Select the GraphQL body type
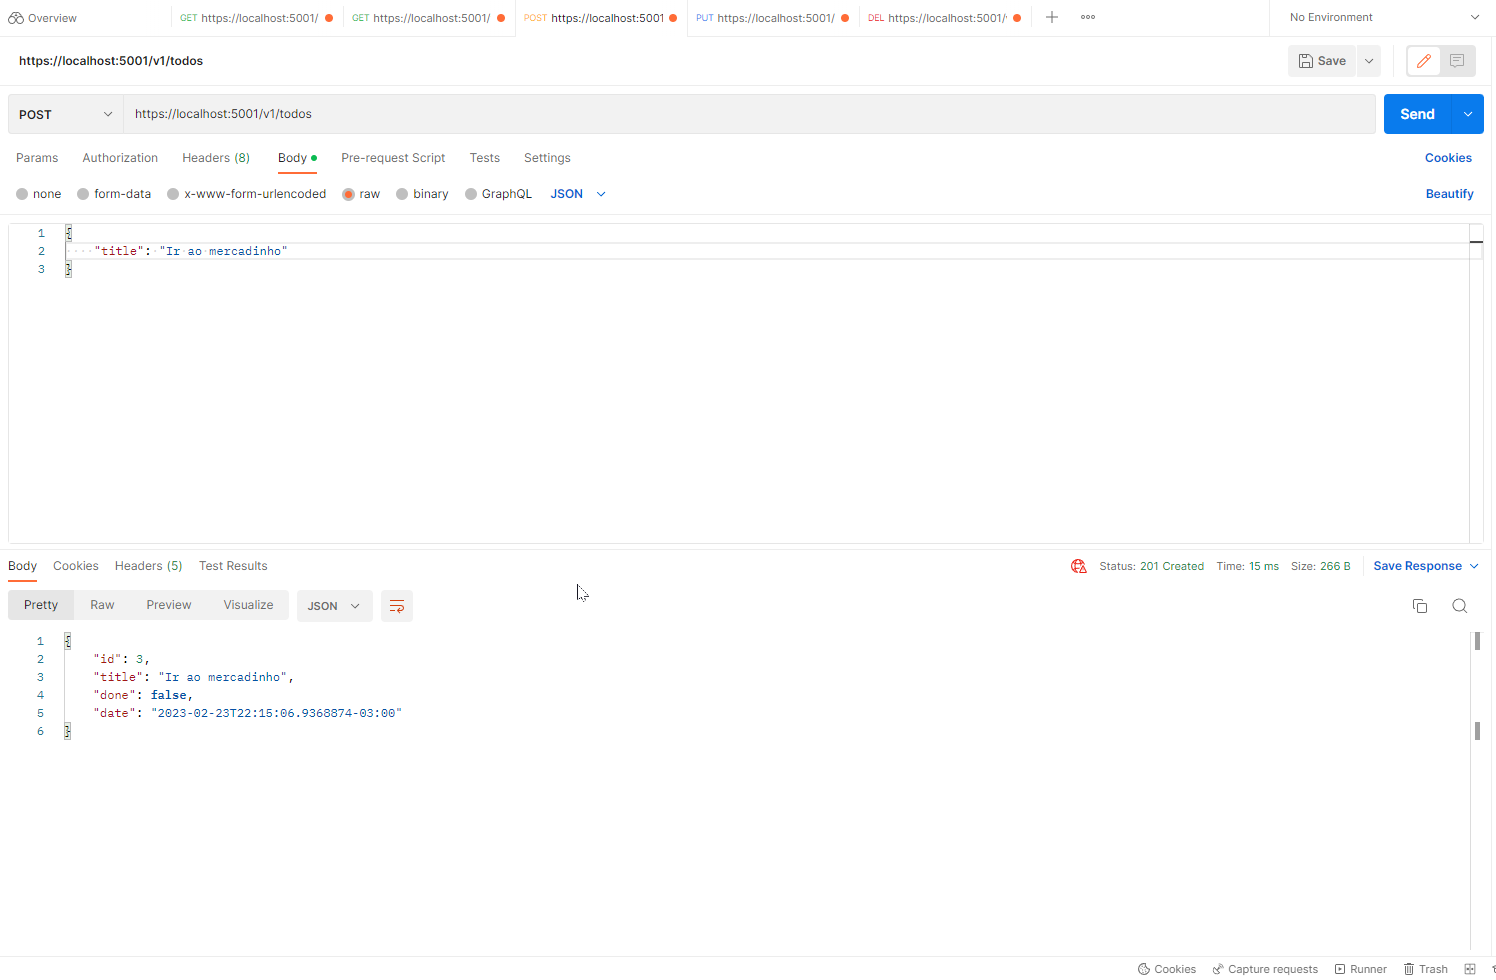This screenshot has height=980, width=1496. (x=498, y=194)
